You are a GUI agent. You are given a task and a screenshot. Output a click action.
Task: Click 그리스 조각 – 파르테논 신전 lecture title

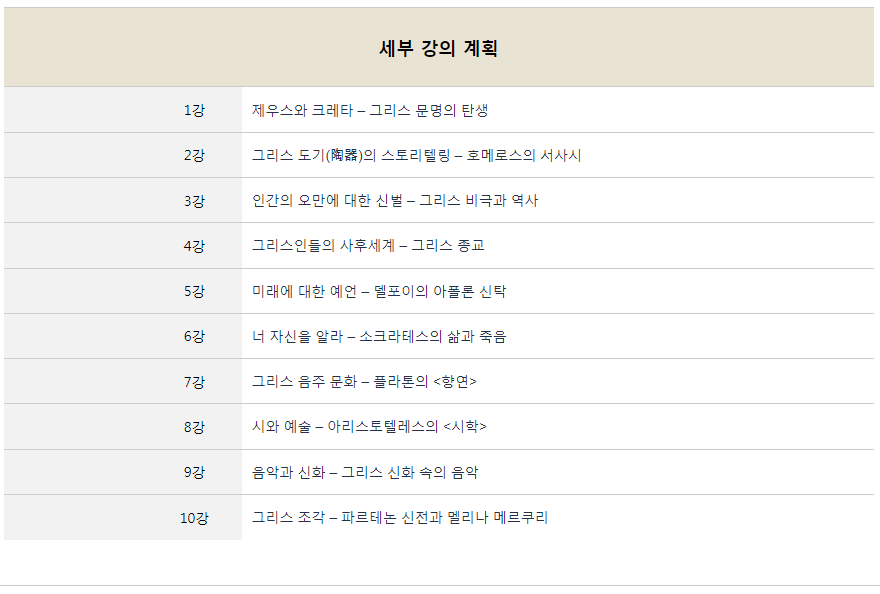pyautogui.click(x=400, y=517)
